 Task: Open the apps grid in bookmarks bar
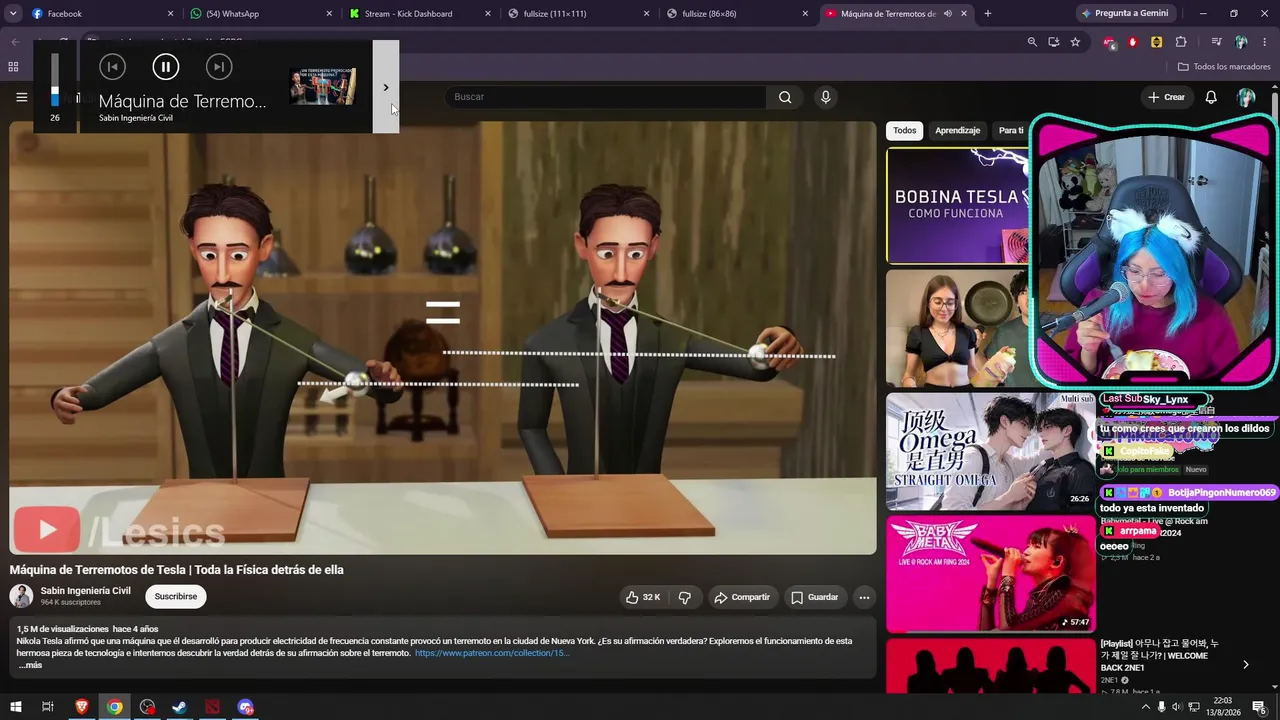[x=13, y=67]
